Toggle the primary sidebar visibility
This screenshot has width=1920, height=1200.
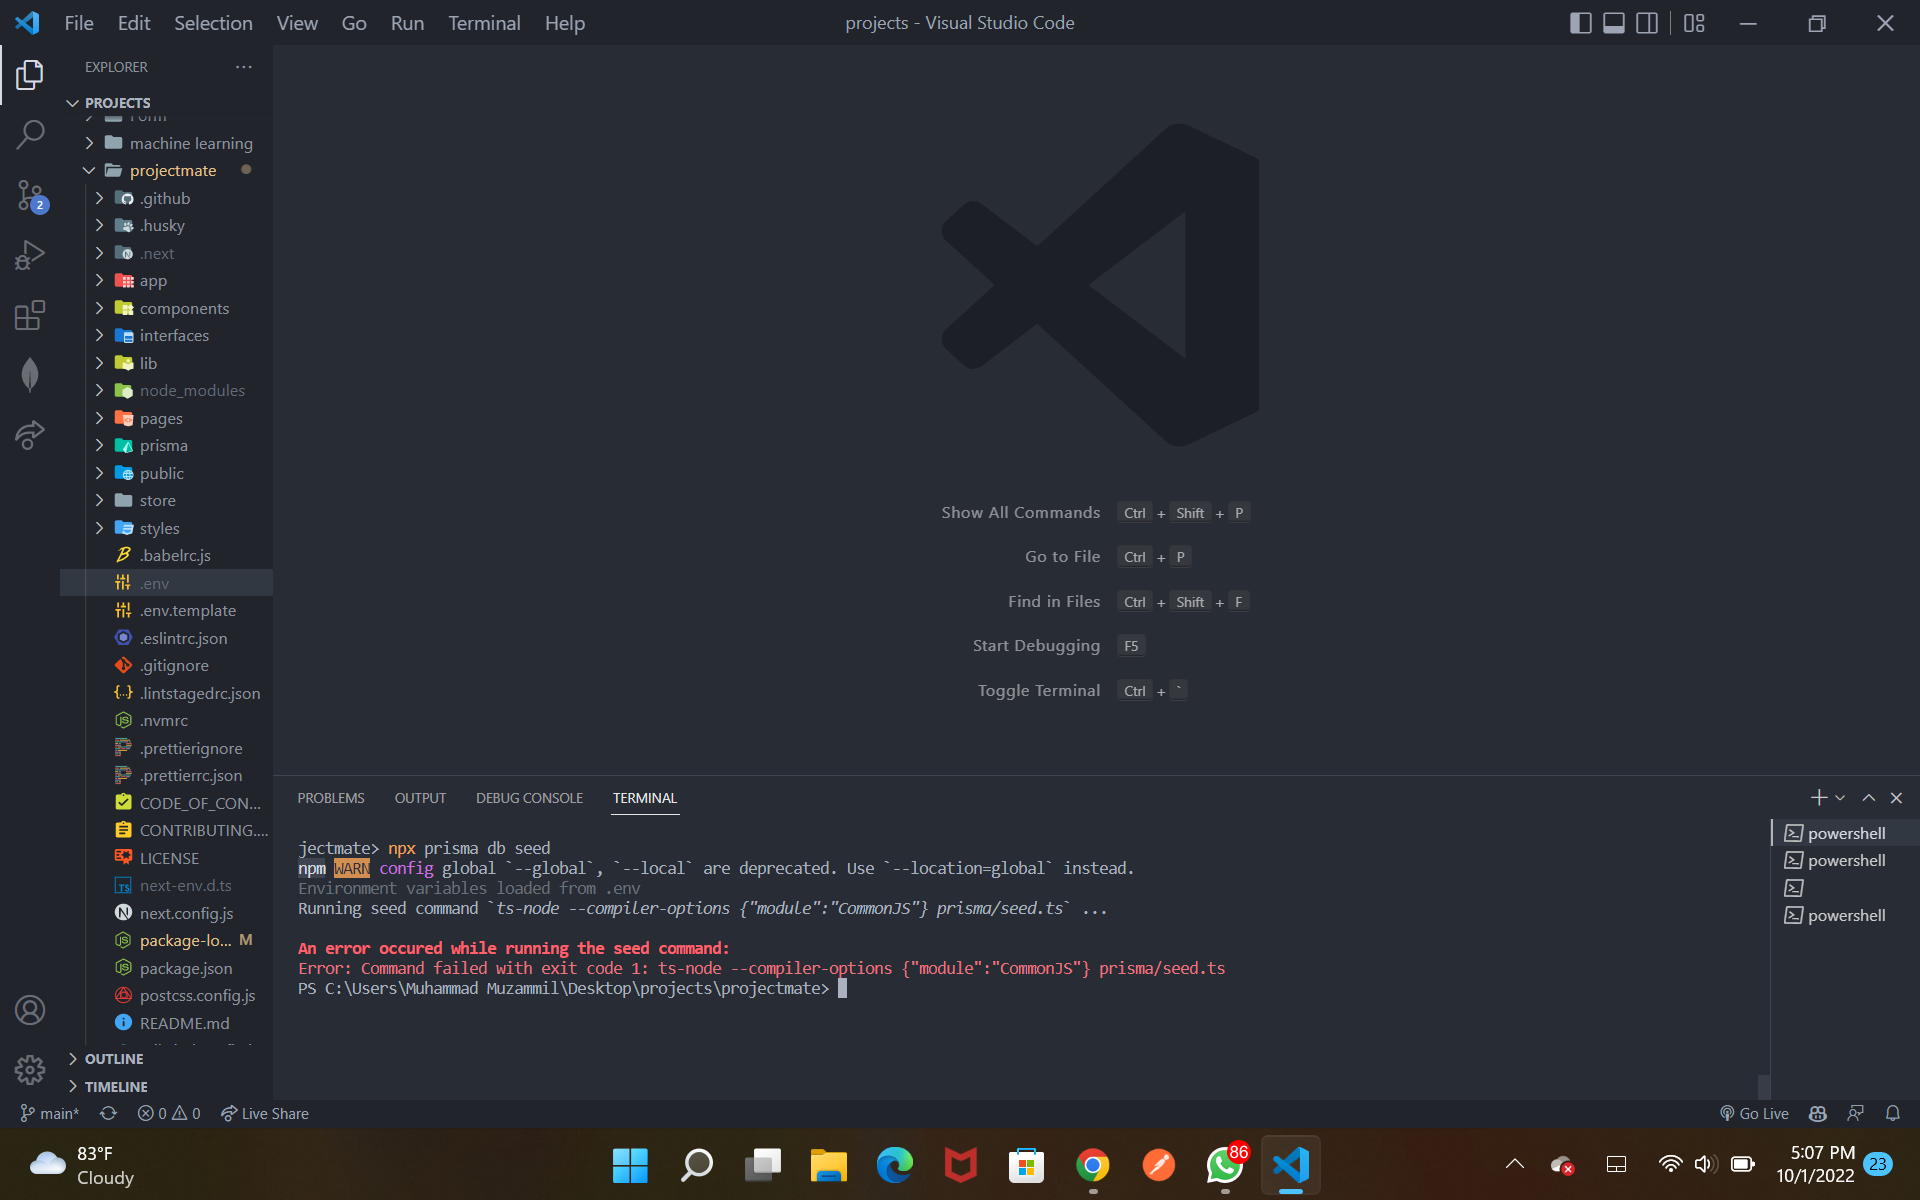(1580, 22)
